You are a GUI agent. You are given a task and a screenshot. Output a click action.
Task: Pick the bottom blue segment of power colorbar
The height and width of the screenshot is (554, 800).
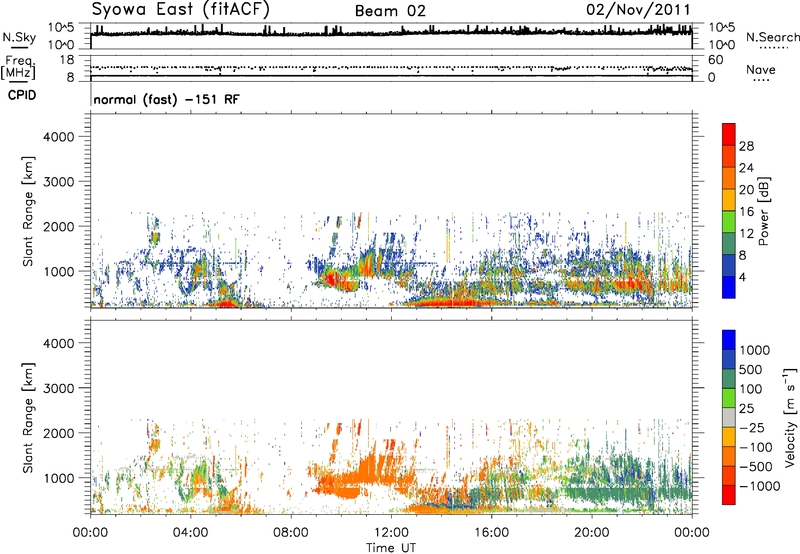[729, 287]
